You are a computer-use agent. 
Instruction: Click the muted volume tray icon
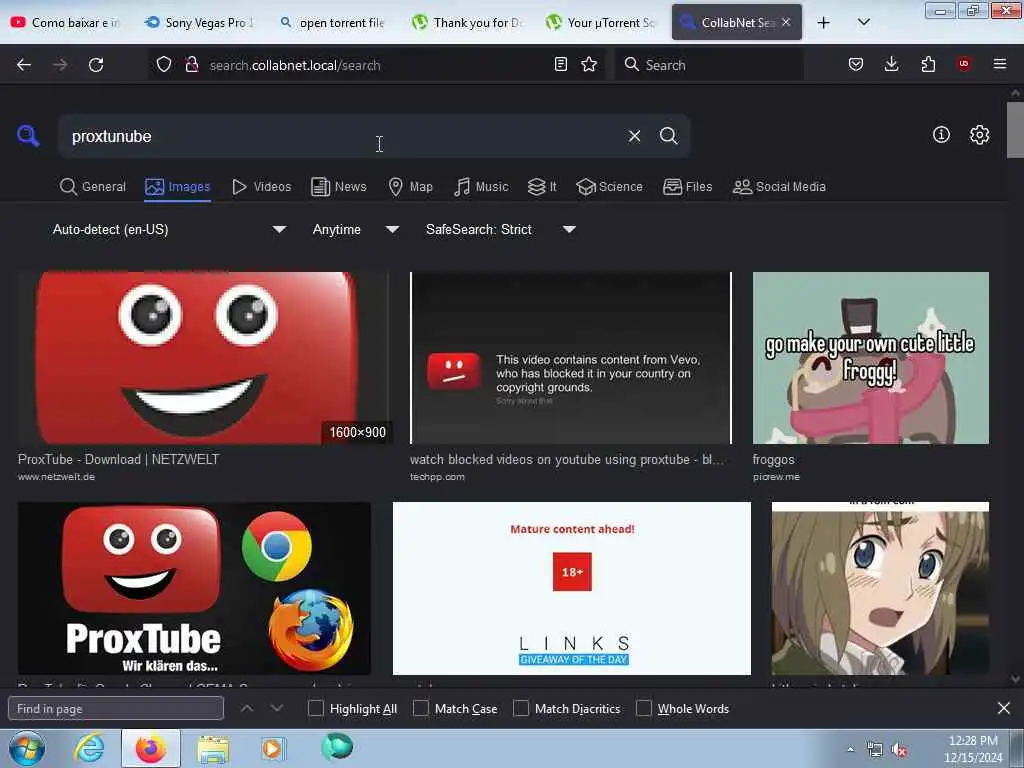[900, 750]
